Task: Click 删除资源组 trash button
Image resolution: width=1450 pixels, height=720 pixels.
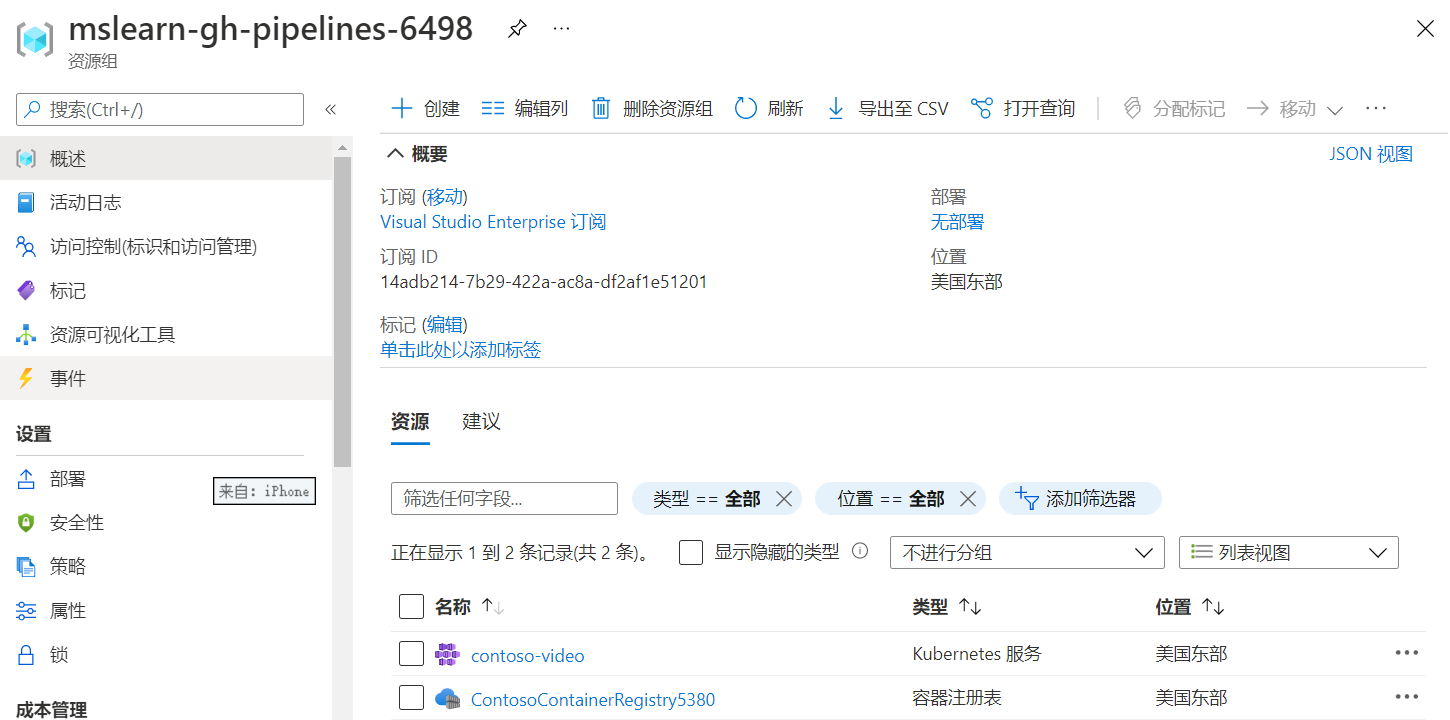Action: coord(652,109)
